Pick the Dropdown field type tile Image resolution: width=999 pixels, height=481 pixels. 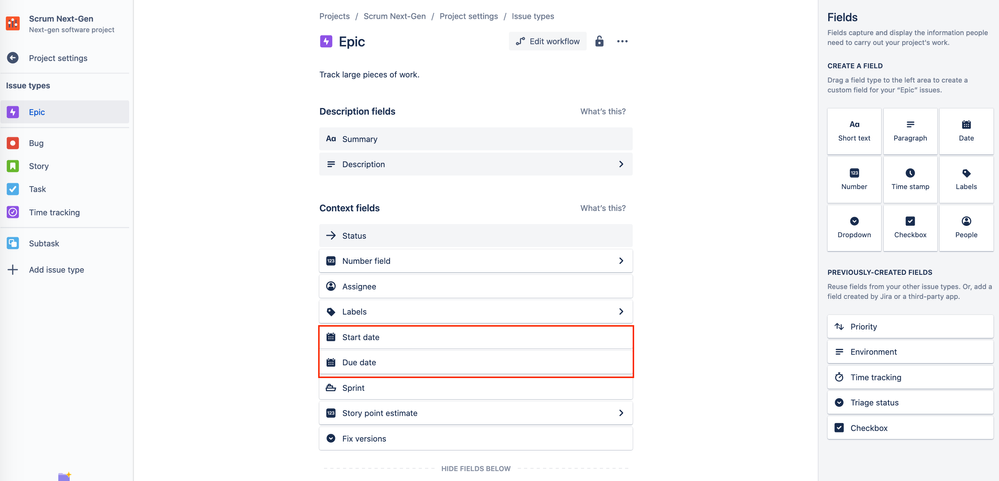tap(854, 228)
